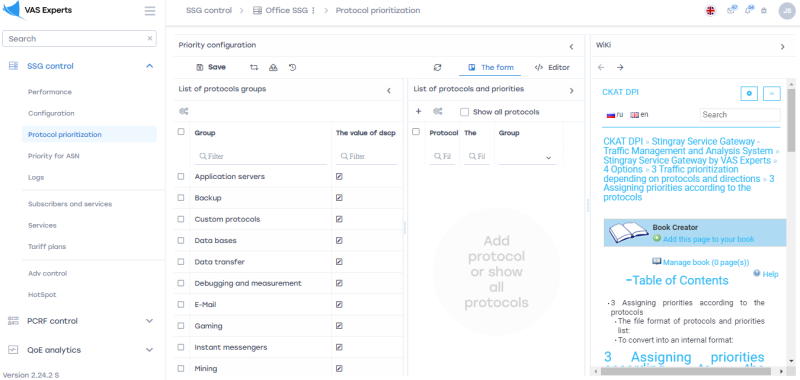800x380 pixels.
Task: Go forward in WiKi with right arrow
Action: (x=620, y=67)
